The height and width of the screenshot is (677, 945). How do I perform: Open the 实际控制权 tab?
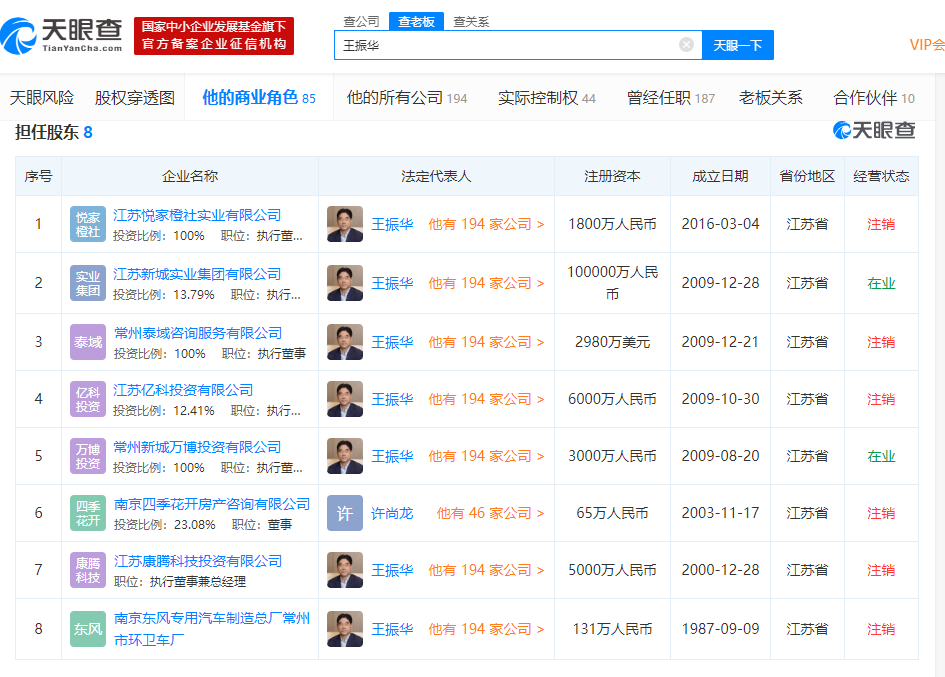click(x=547, y=98)
